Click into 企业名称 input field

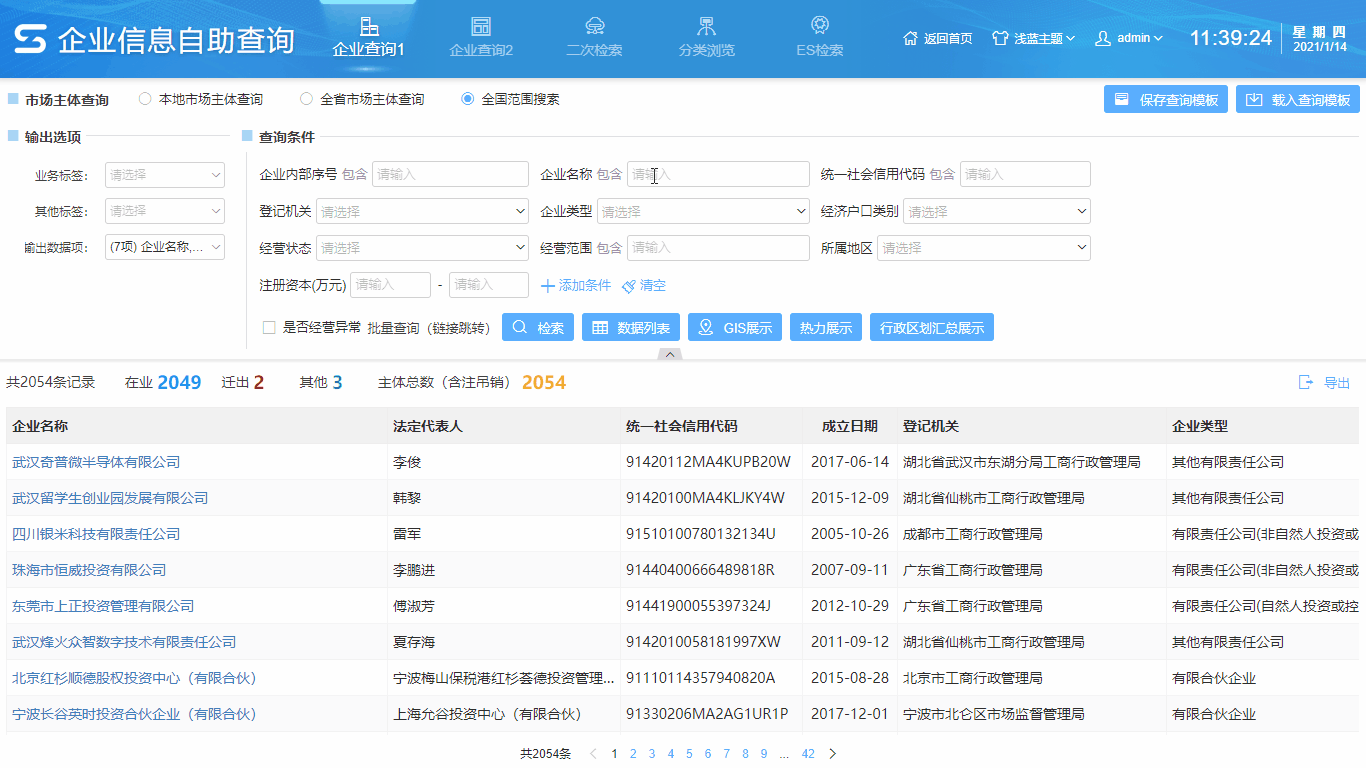[x=718, y=175]
